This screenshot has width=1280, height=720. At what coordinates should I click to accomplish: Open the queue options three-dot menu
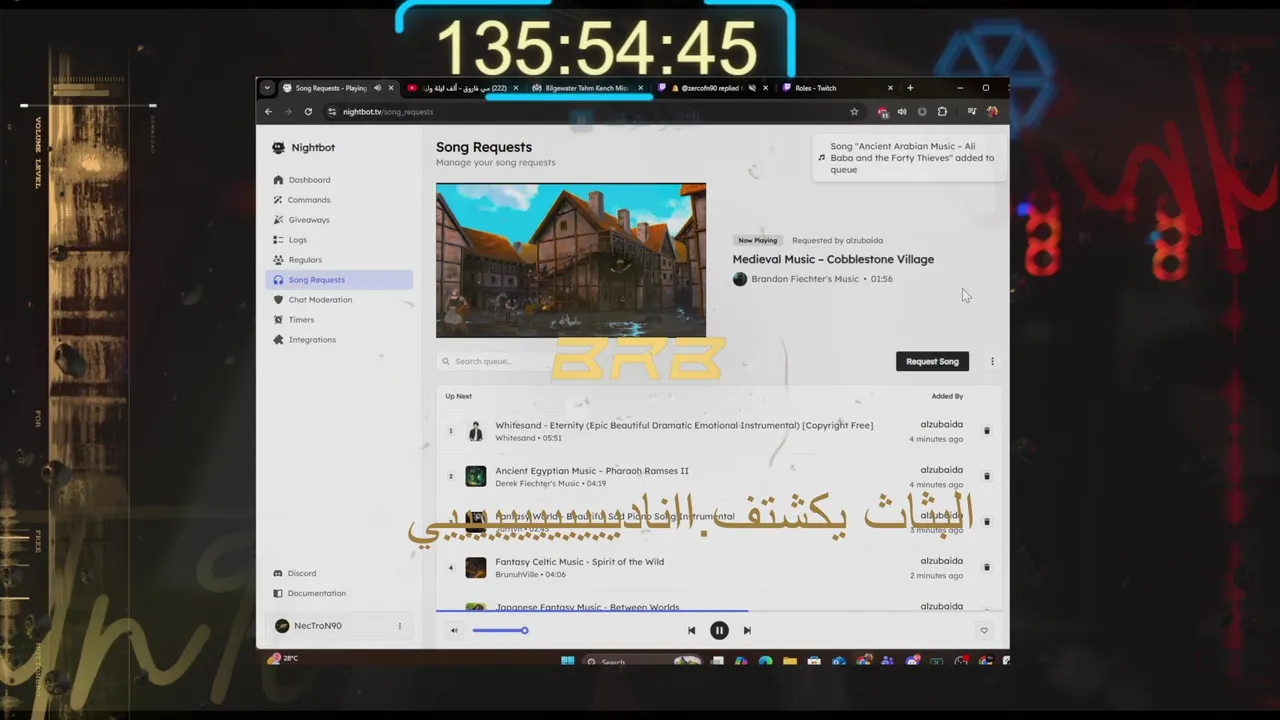(992, 362)
